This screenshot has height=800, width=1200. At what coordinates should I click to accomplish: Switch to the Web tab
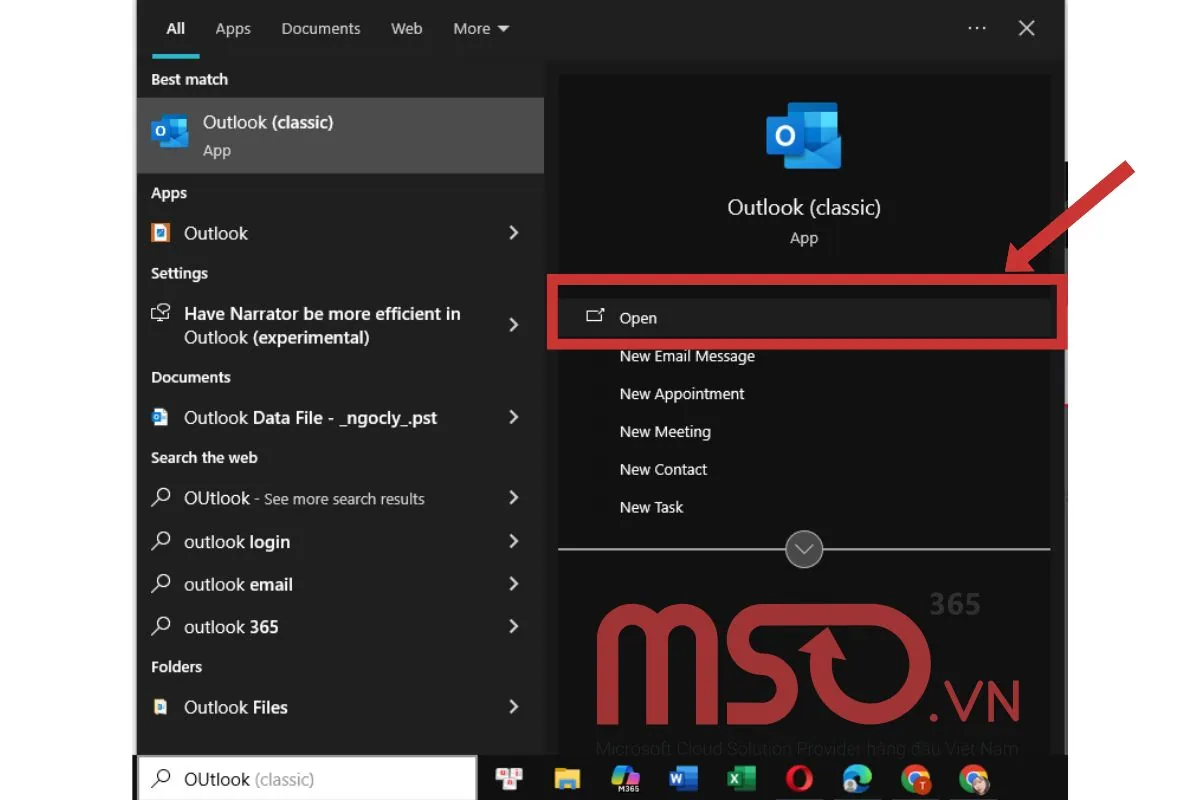[406, 28]
